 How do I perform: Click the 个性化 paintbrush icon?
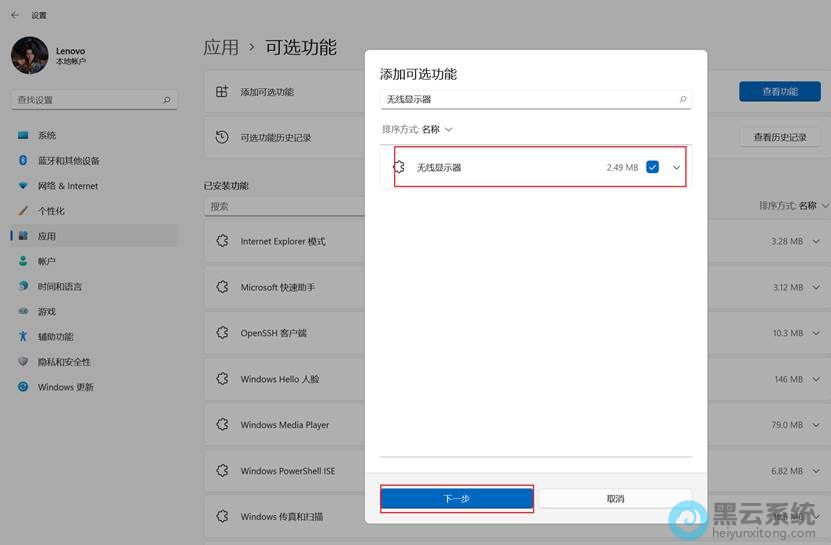[23, 210]
